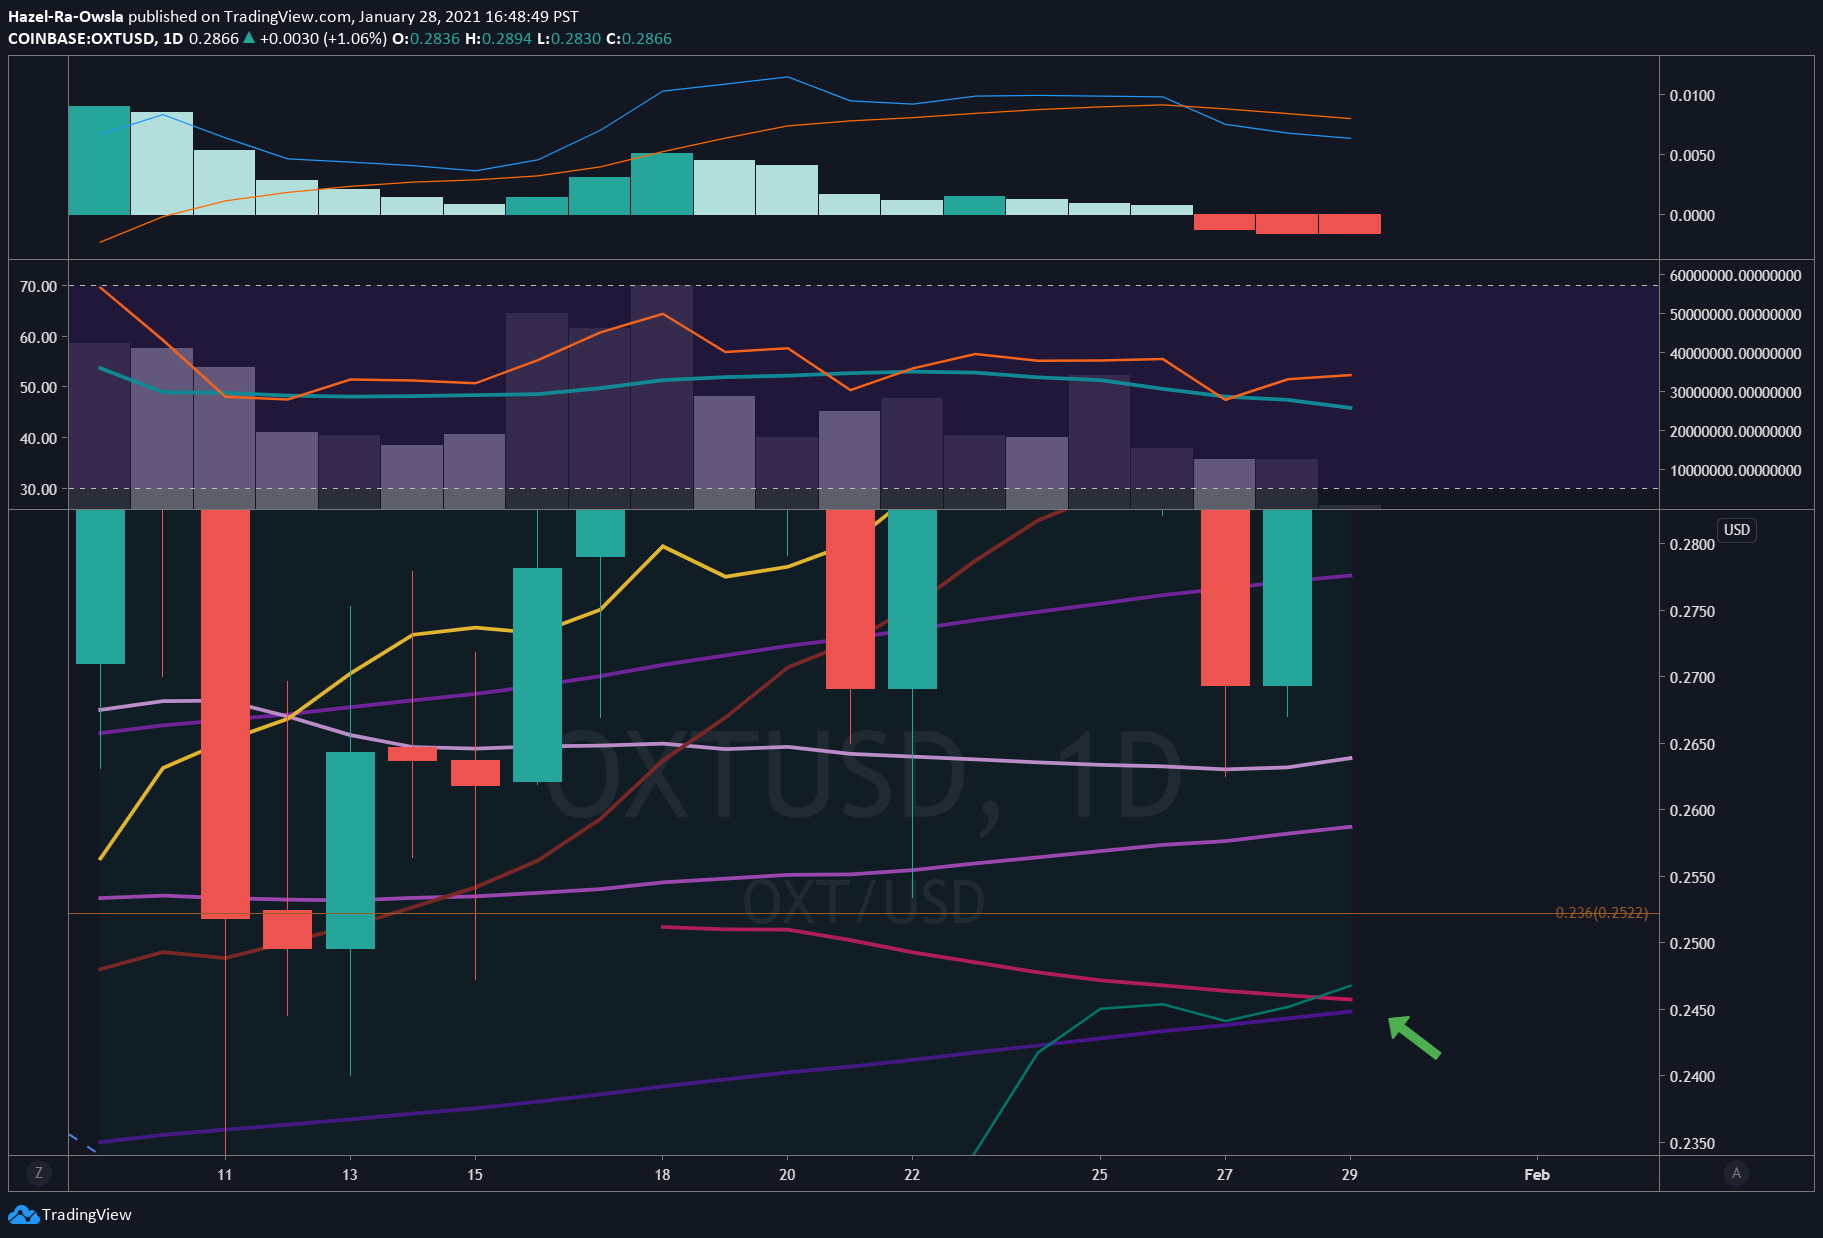Click date label 29 on time axis
Screen dimensions: 1823x1238
coord(1350,1174)
